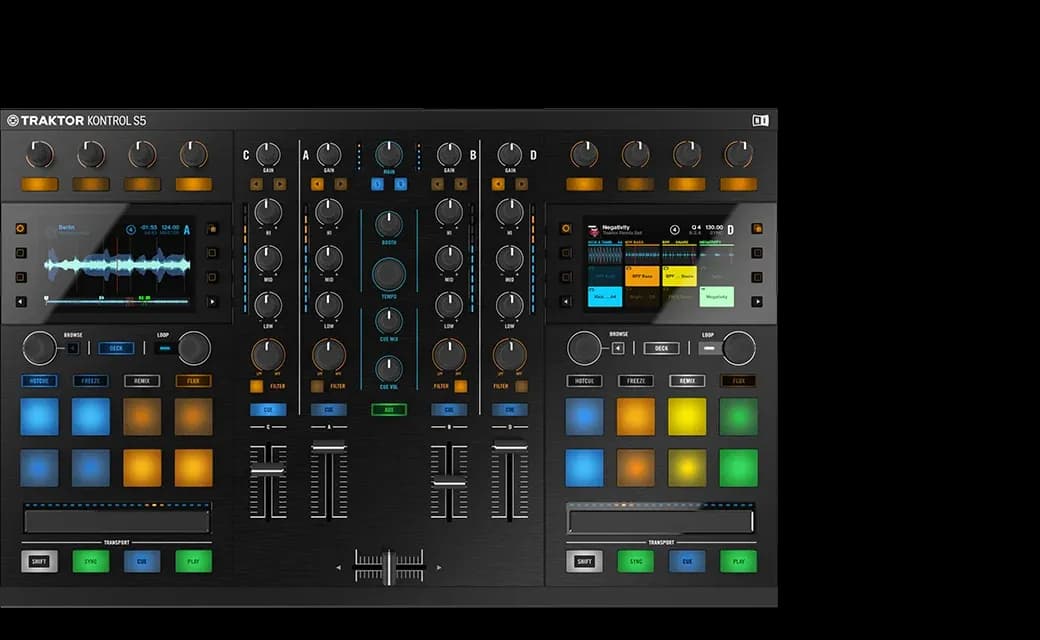Tap the left display's right-arrow side button
Image resolution: width=1040 pixels, height=640 pixels.
pyautogui.click(x=212, y=301)
